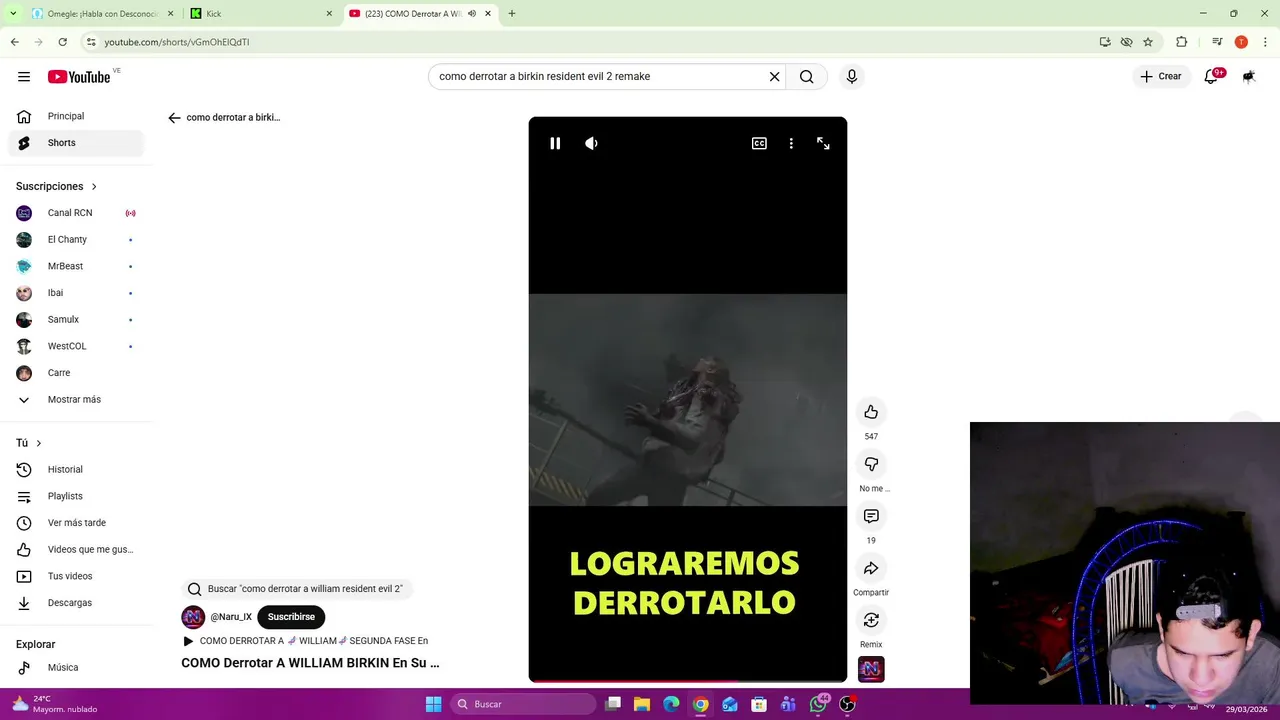Open Principal in the sidebar
Screen dimensions: 1280x720
click(x=76, y=116)
